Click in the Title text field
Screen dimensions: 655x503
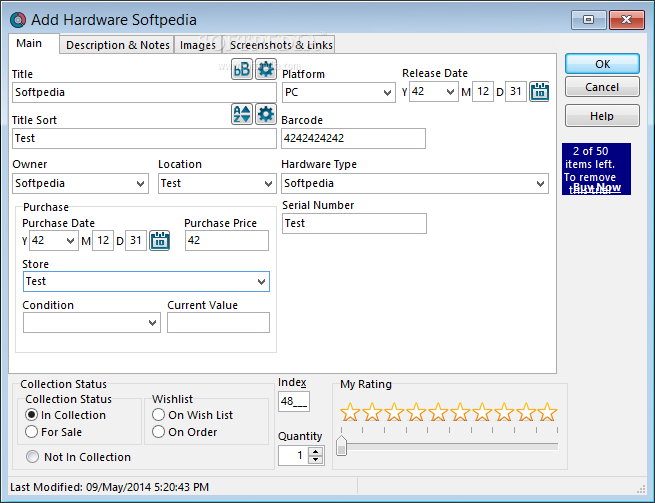[144, 92]
